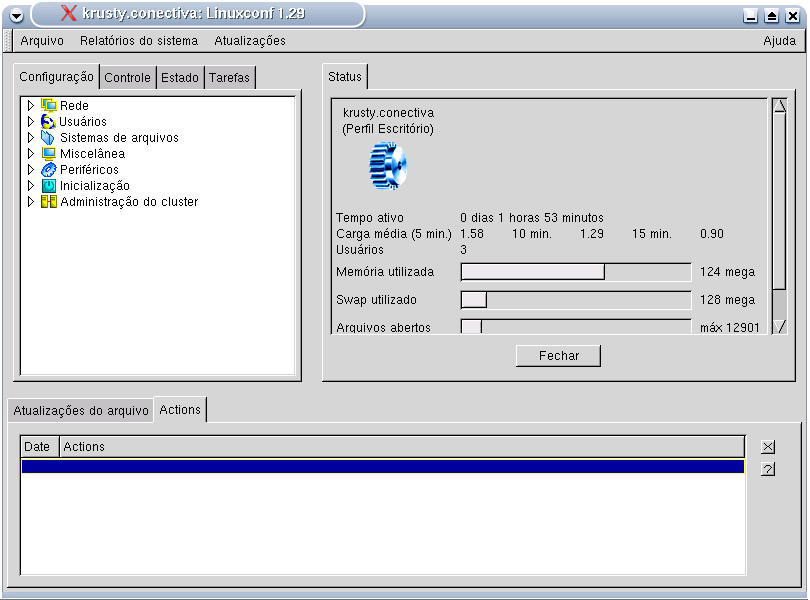810x600 pixels.
Task: Click the Usuários users icon
Action: point(48,121)
